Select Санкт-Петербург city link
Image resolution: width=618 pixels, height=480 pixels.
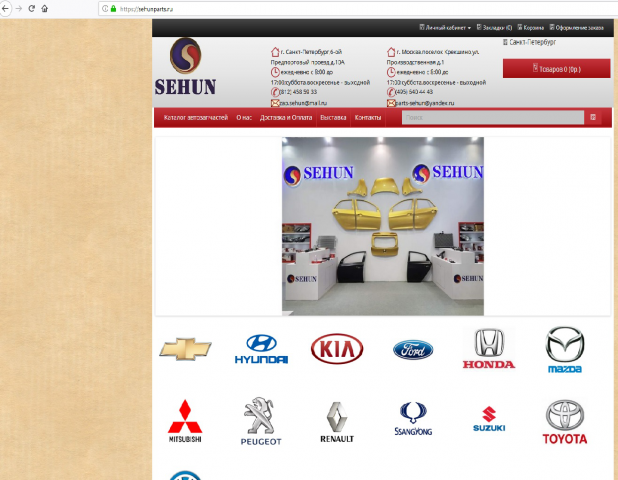(x=529, y=42)
